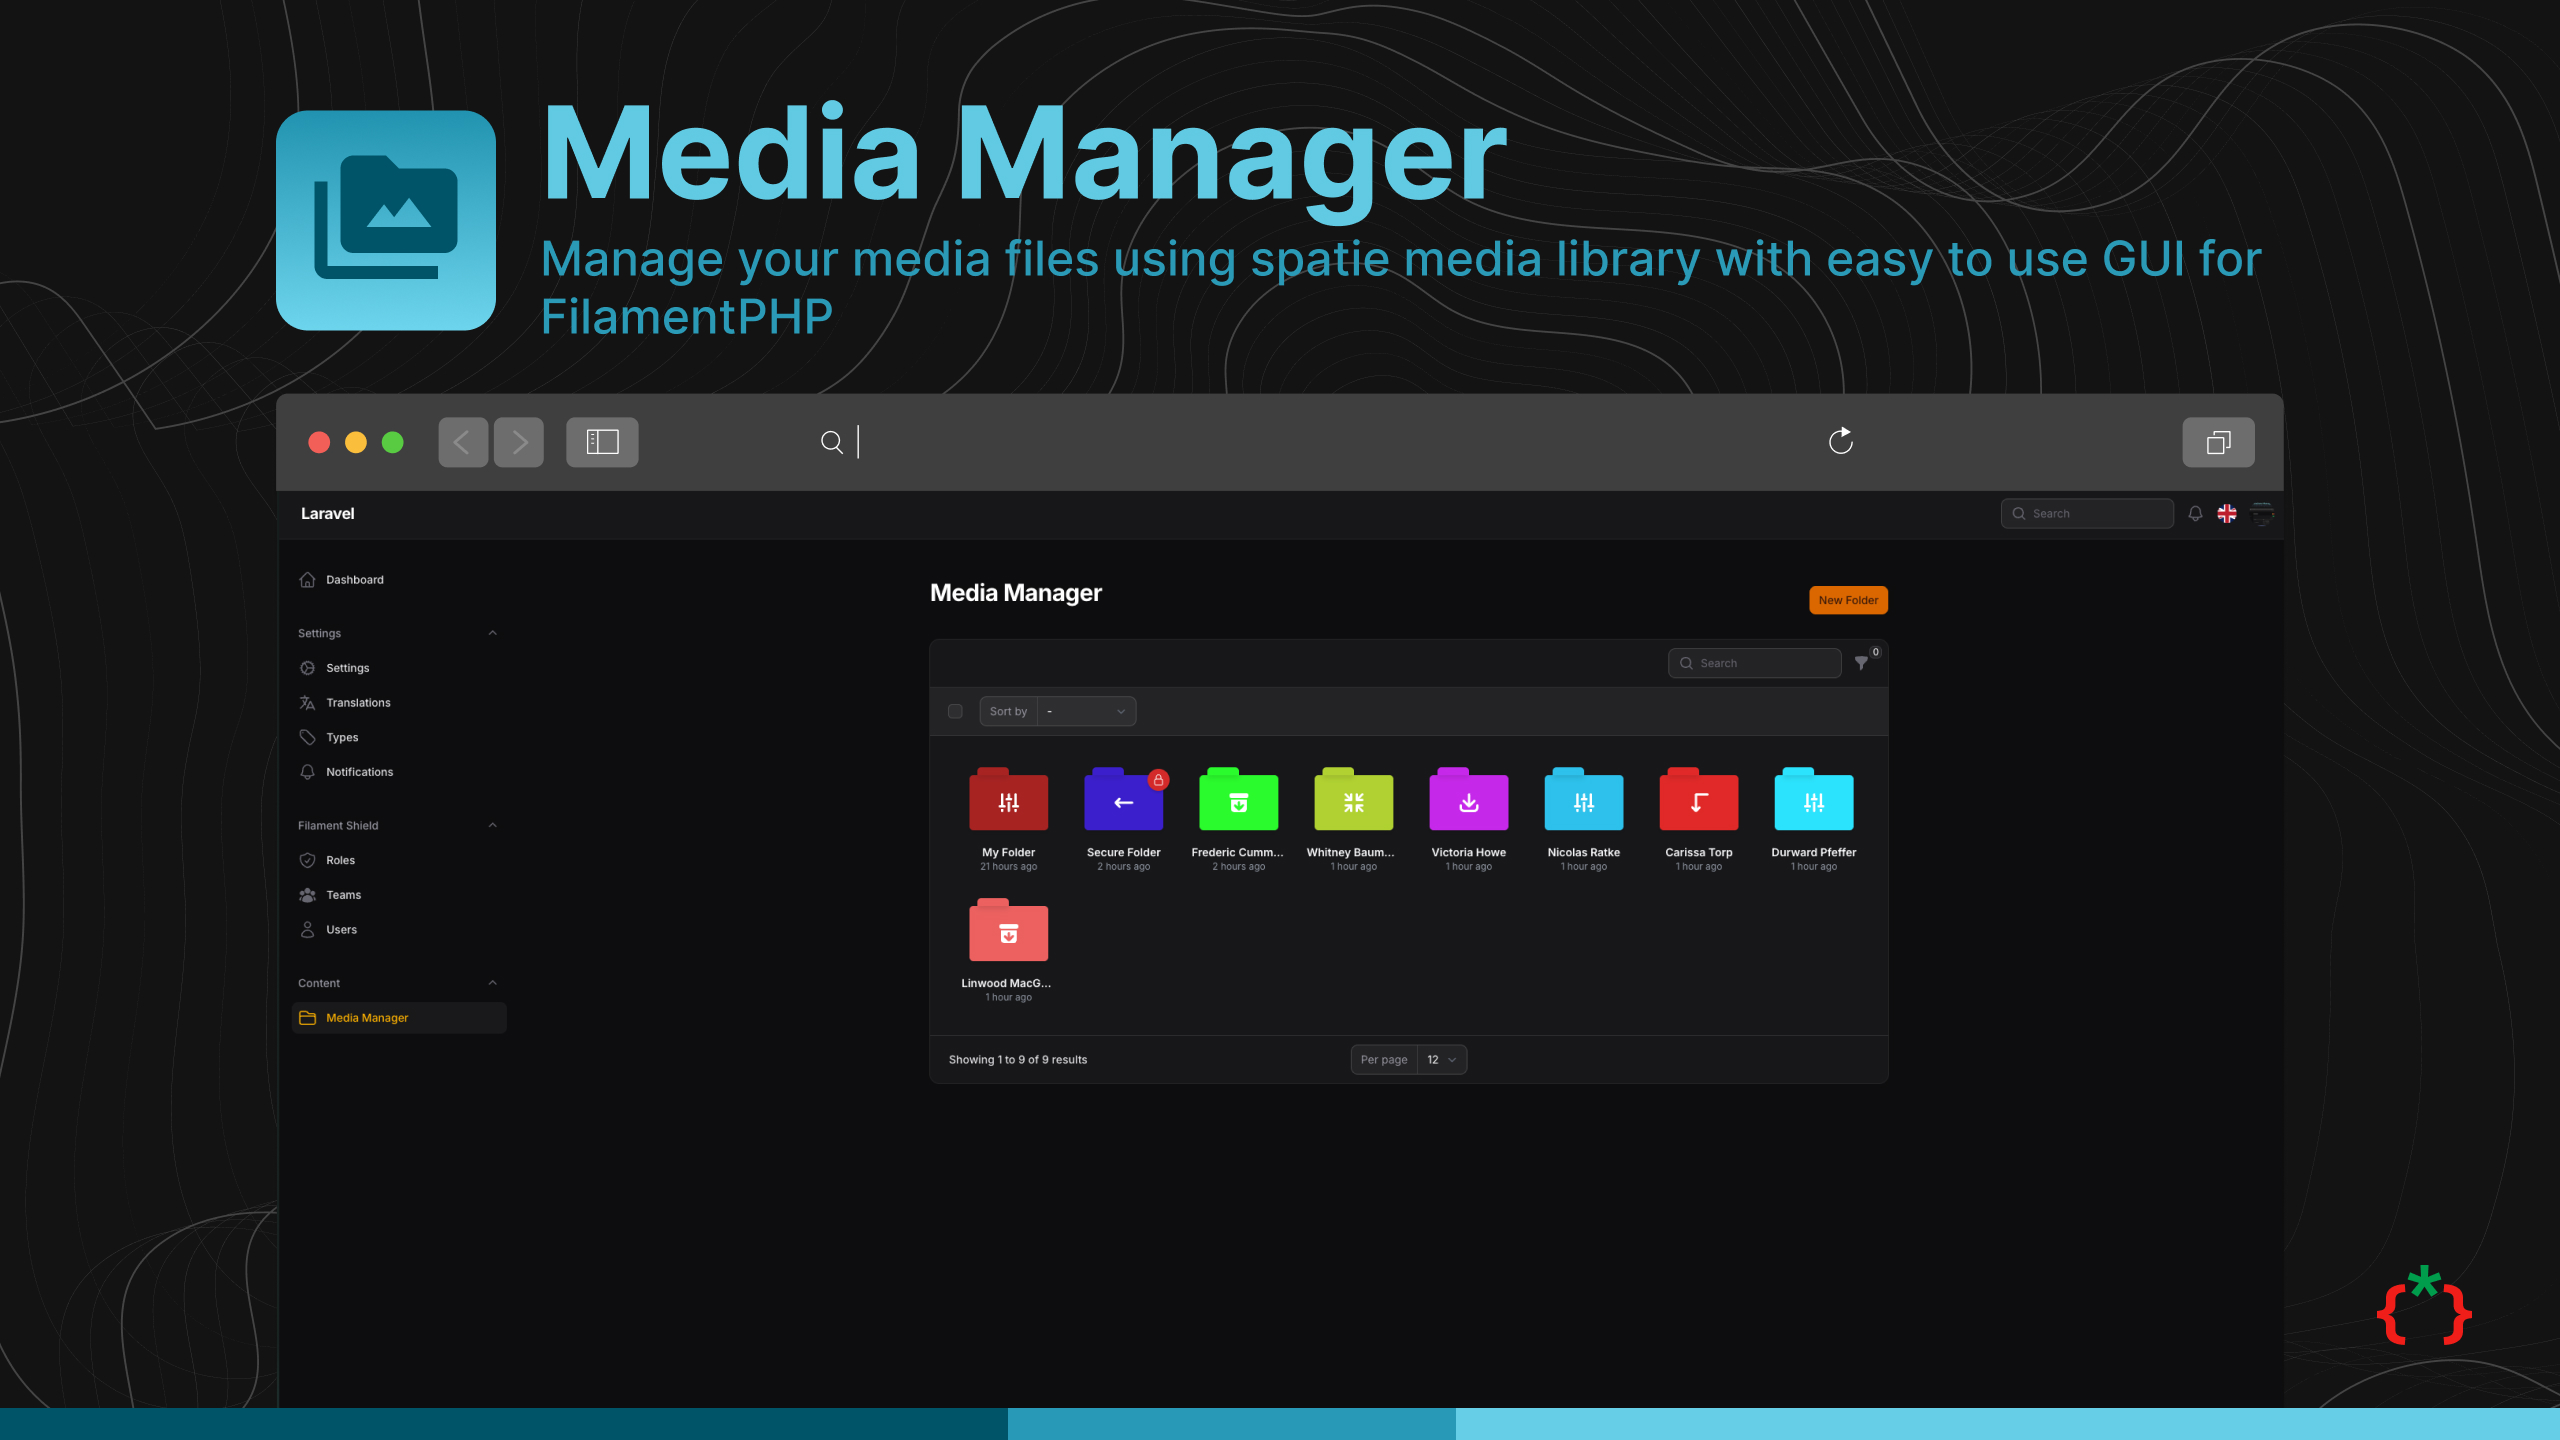The image size is (2560, 1440).
Task: Click the filter funnel icon
Action: pos(1861,663)
